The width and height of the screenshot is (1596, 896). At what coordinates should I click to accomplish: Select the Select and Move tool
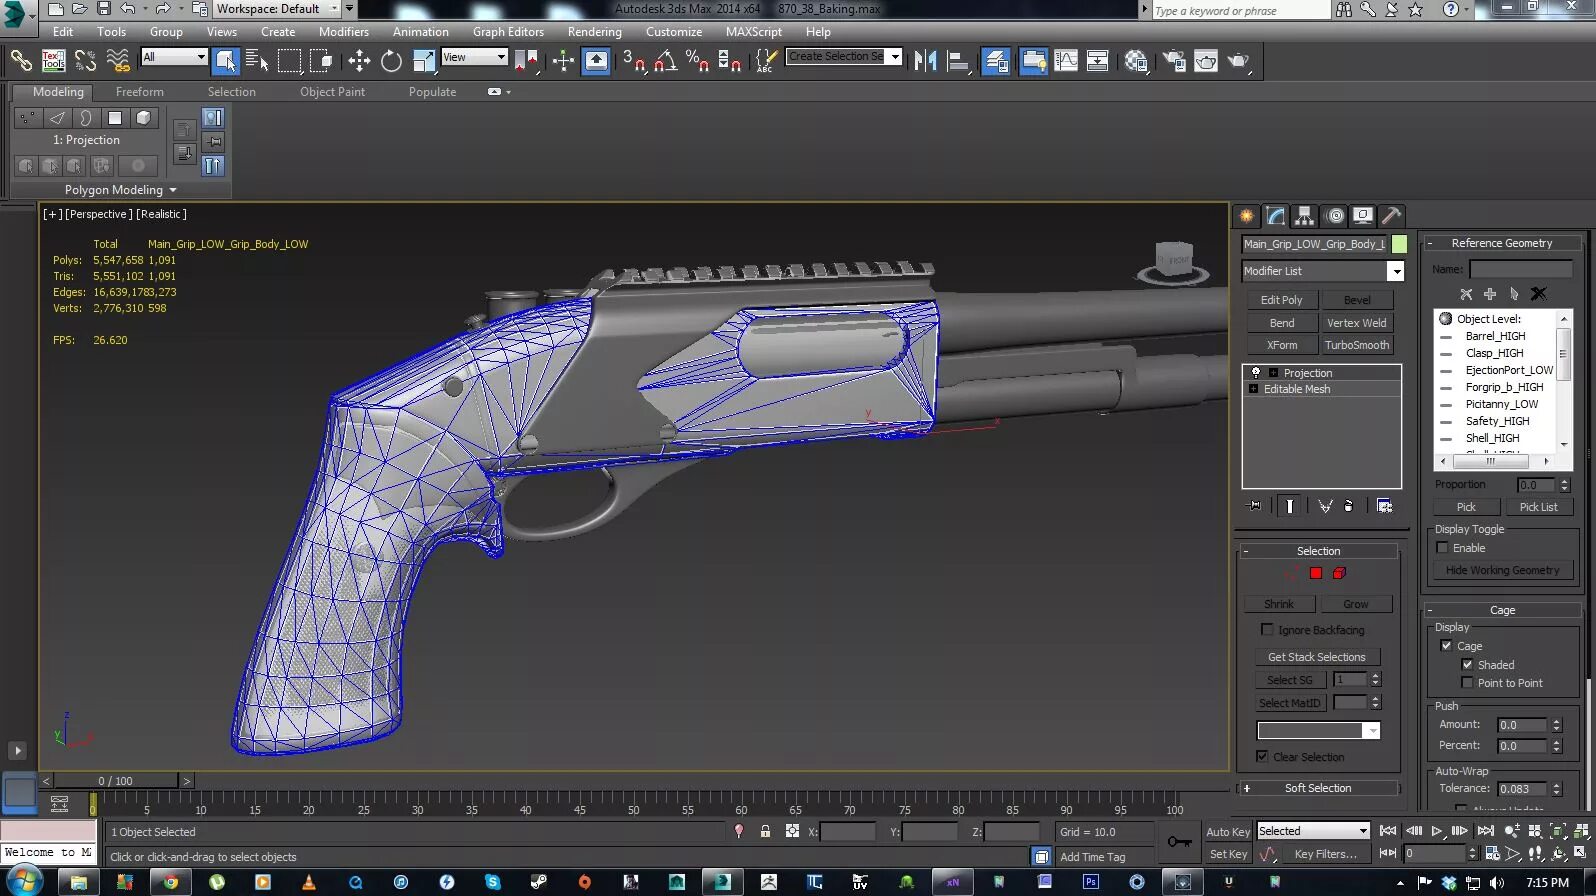(x=359, y=61)
